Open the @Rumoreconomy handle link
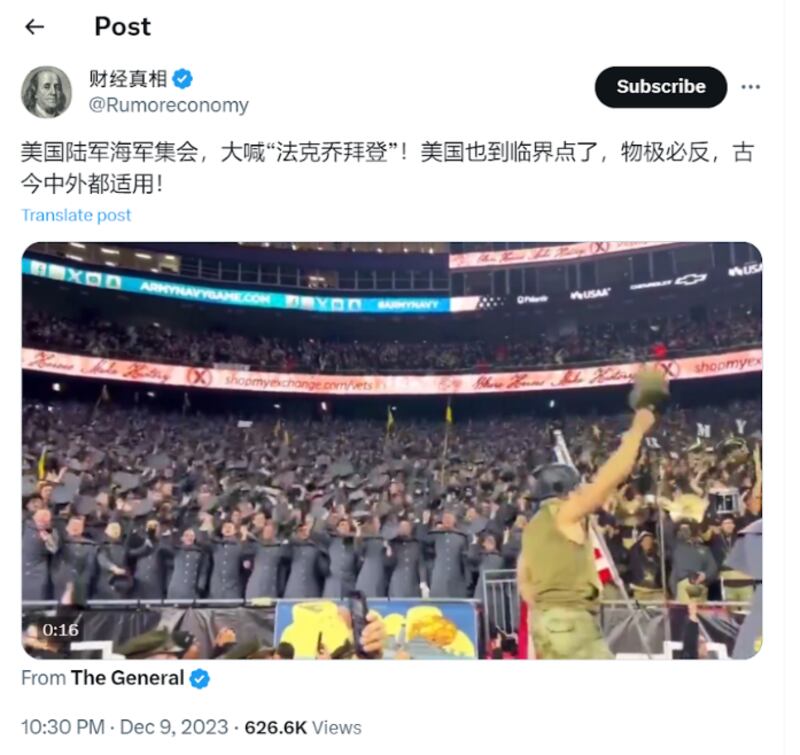 [169, 105]
